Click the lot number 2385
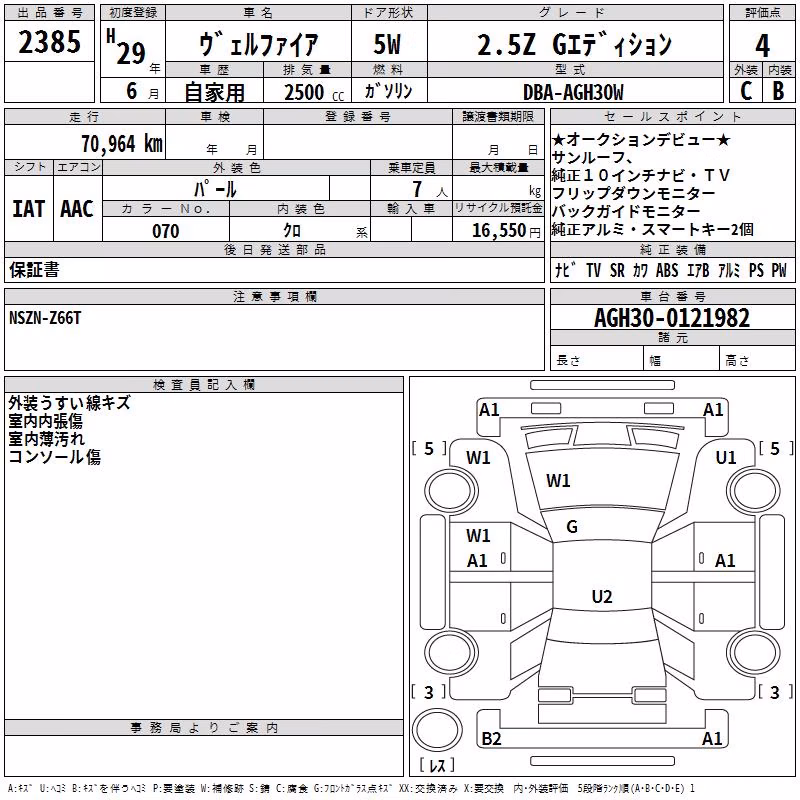Screen dimensions: 800x800 (49, 41)
